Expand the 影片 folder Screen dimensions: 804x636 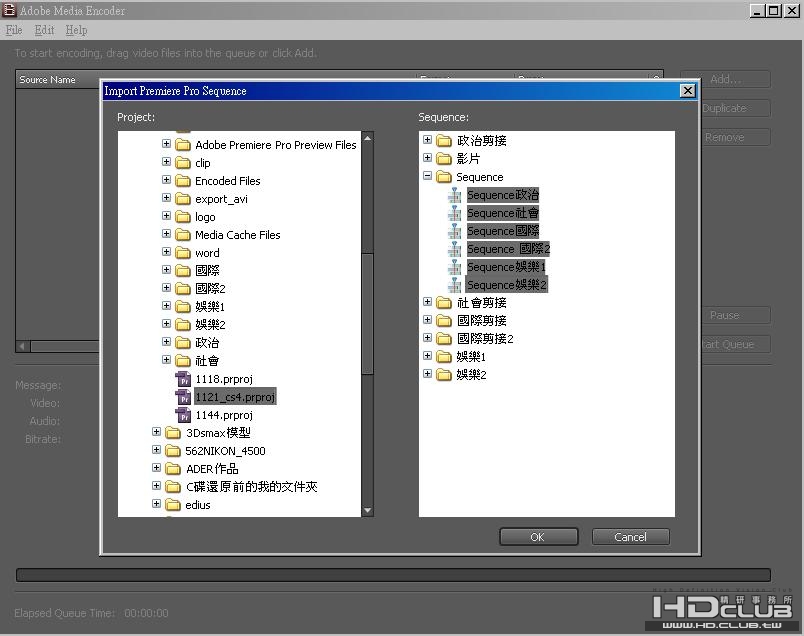428,157
